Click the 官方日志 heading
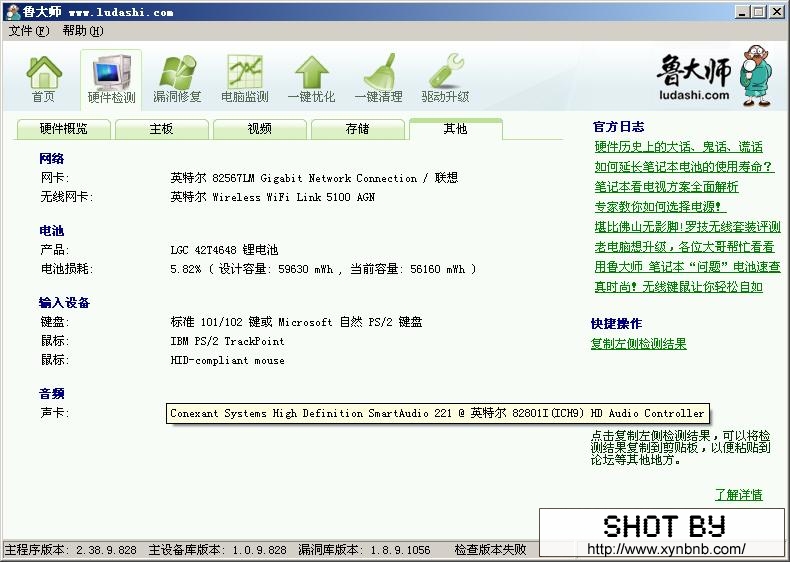790x562 pixels. coord(618,127)
